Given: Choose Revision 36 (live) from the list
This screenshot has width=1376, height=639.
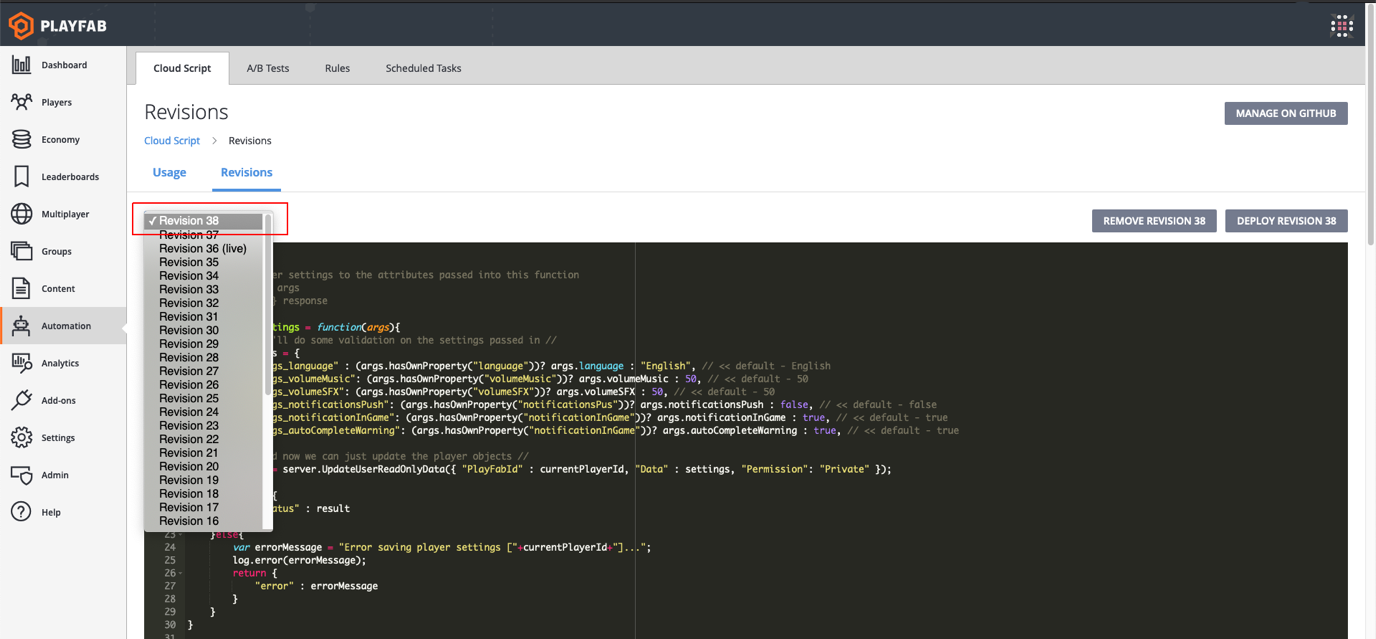Looking at the screenshot, I should 203,248.
